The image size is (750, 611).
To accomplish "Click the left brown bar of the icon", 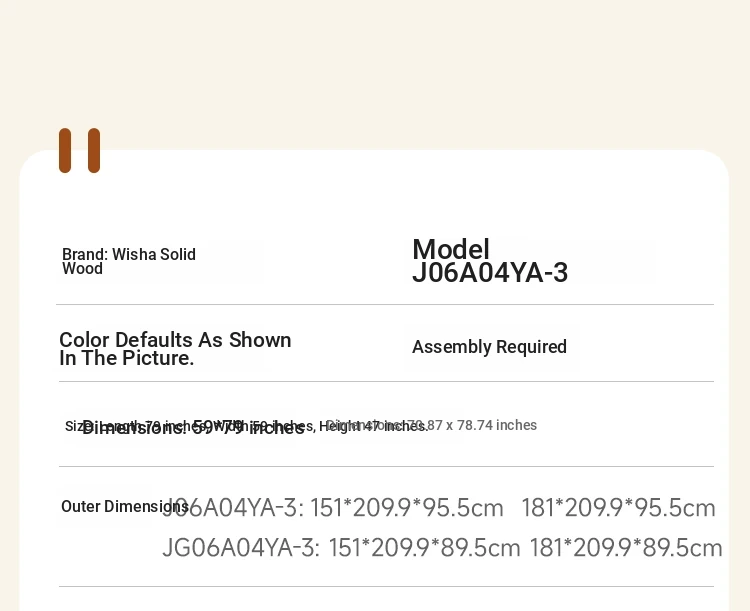I will click(65, 150).
